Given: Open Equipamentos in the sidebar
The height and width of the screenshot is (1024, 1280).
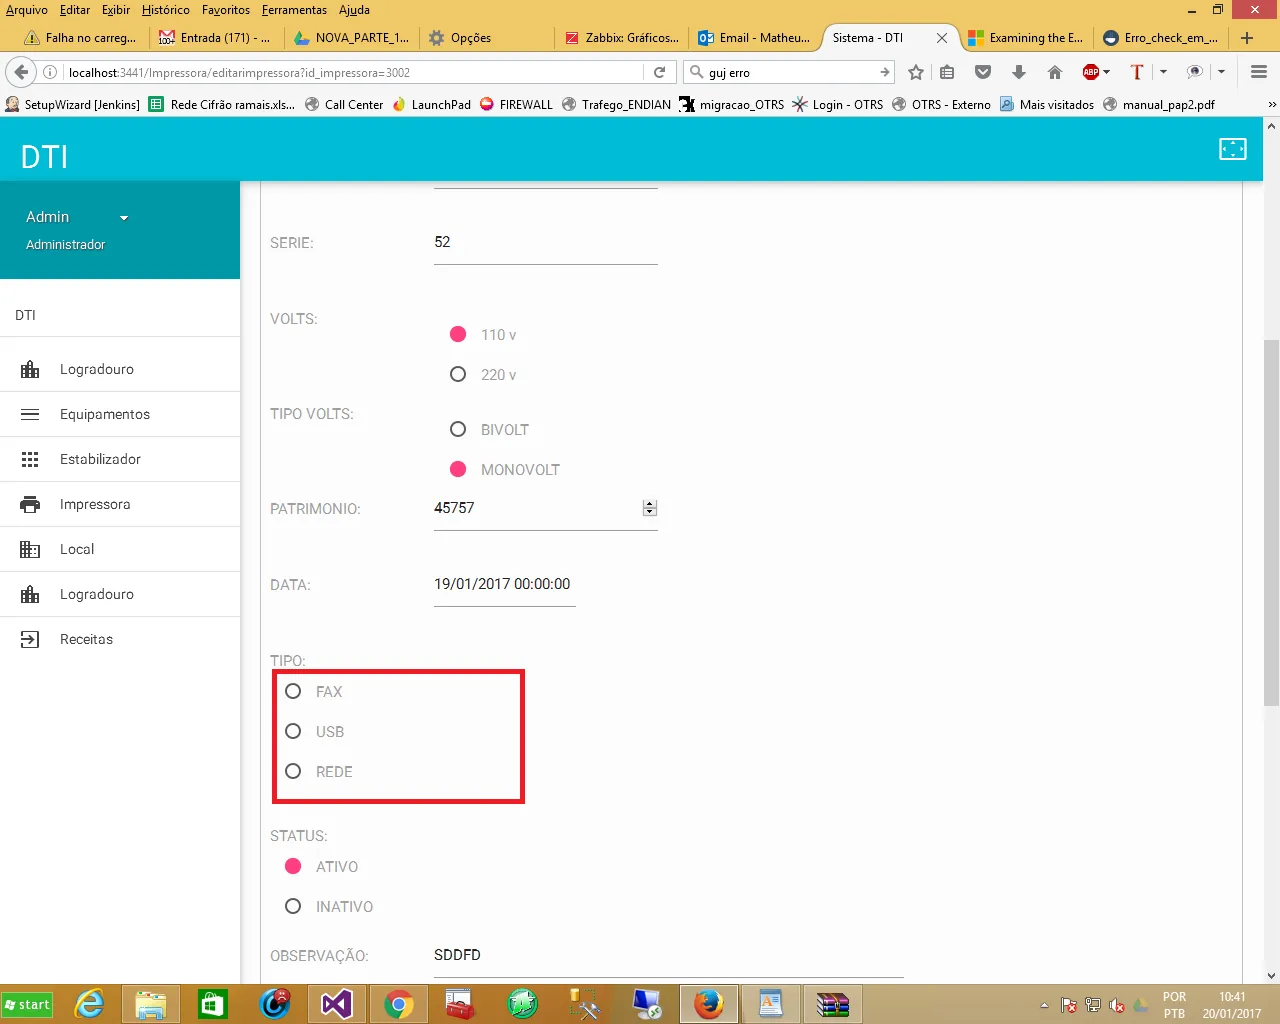Looking at the screenshot, I should click(x=105, y=414).
